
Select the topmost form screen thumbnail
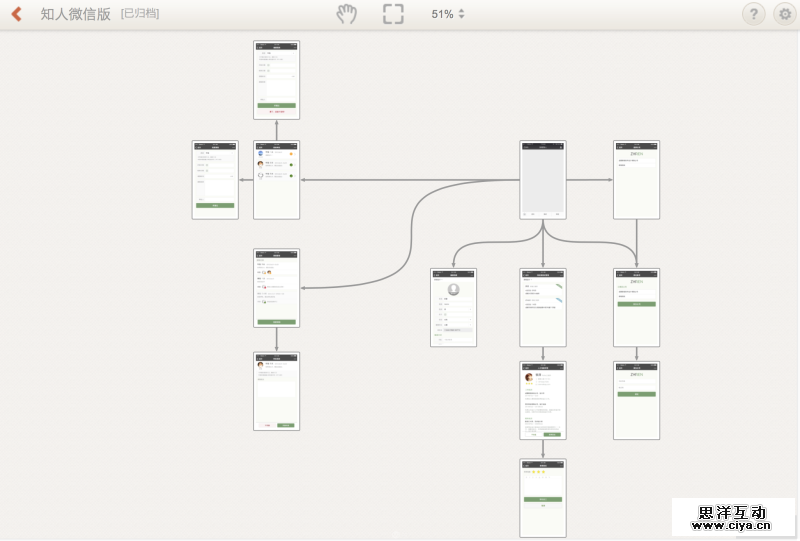pyautogui.click(x=277, y=80)
